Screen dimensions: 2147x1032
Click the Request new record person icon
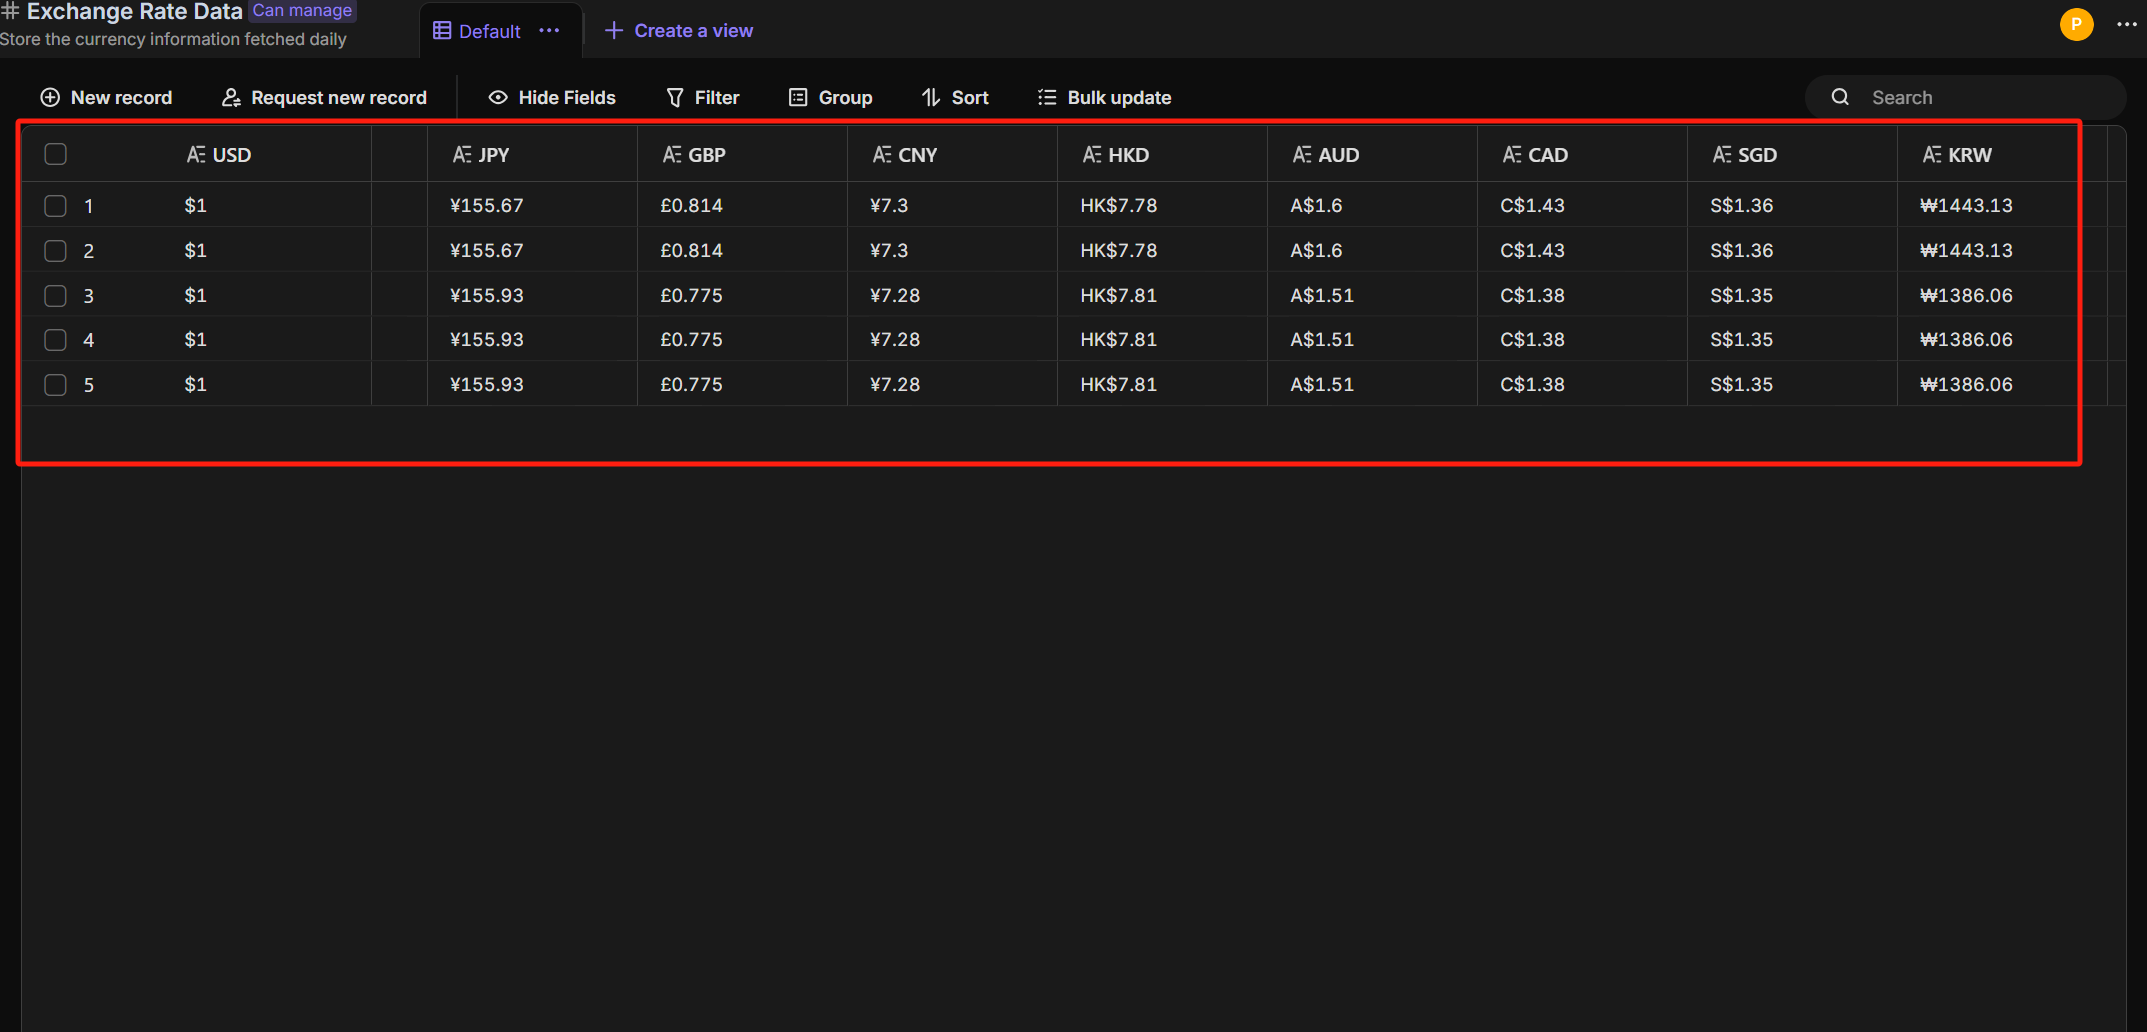(231, 97)
